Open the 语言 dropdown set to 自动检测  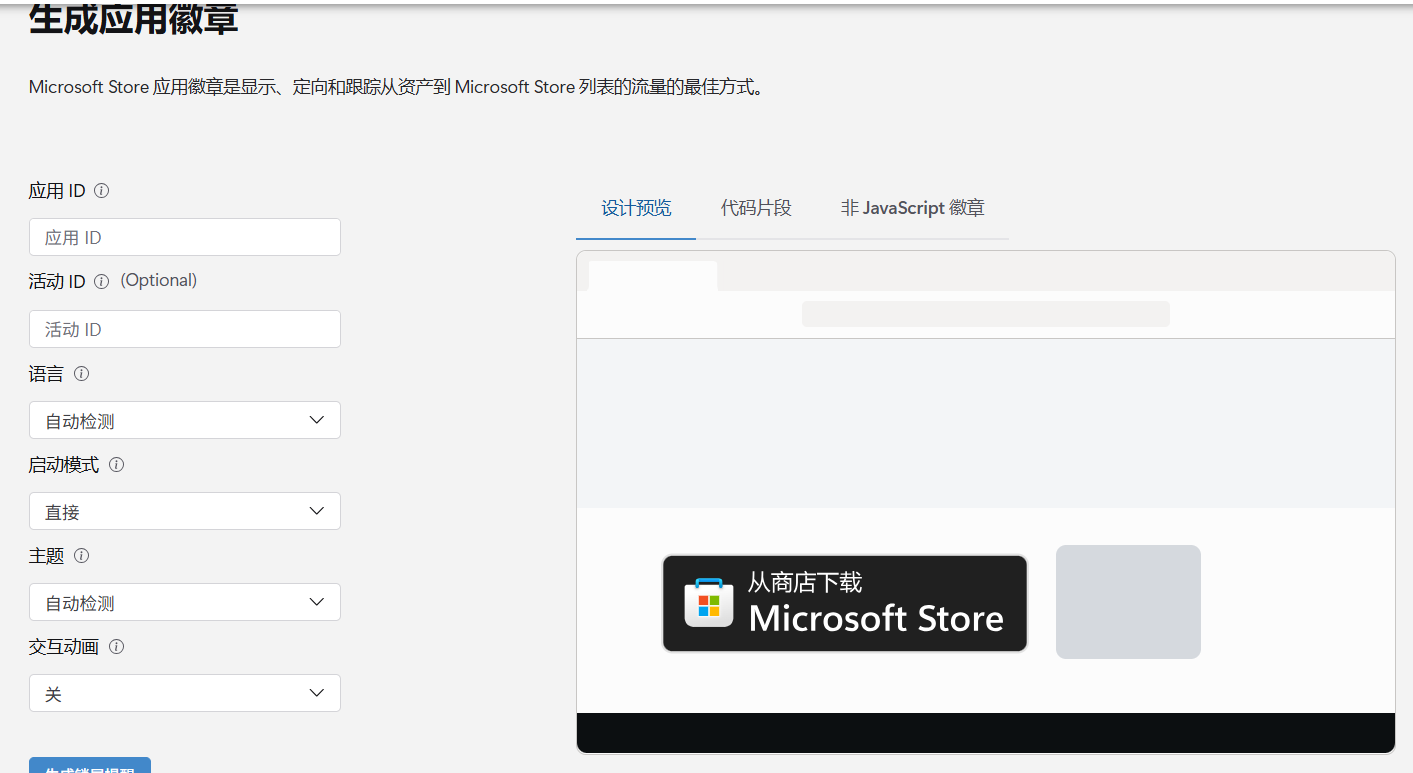[185, 420]
